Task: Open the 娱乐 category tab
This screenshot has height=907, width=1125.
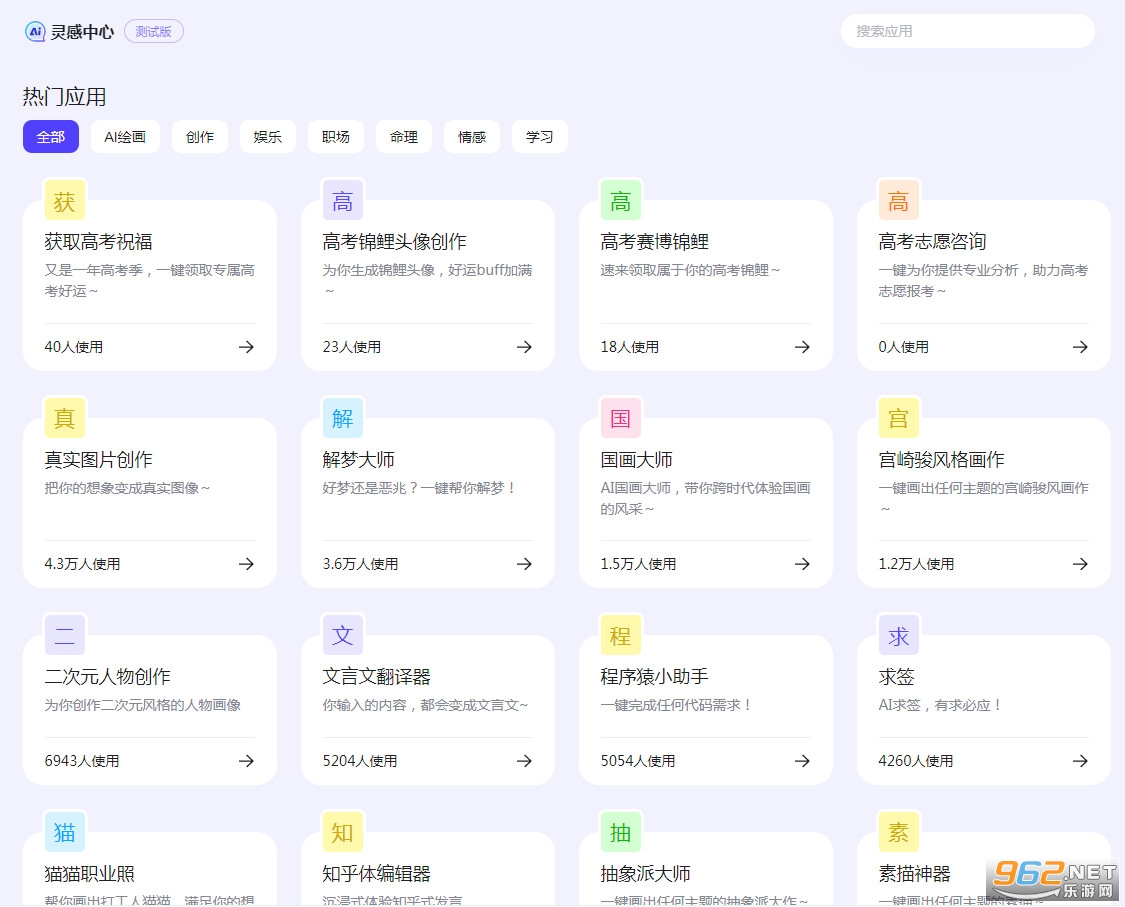Action: point(268,136)
